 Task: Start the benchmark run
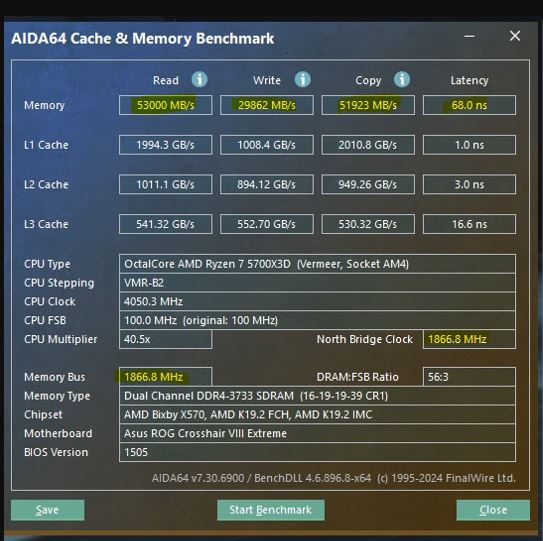(x=270, y=510)
